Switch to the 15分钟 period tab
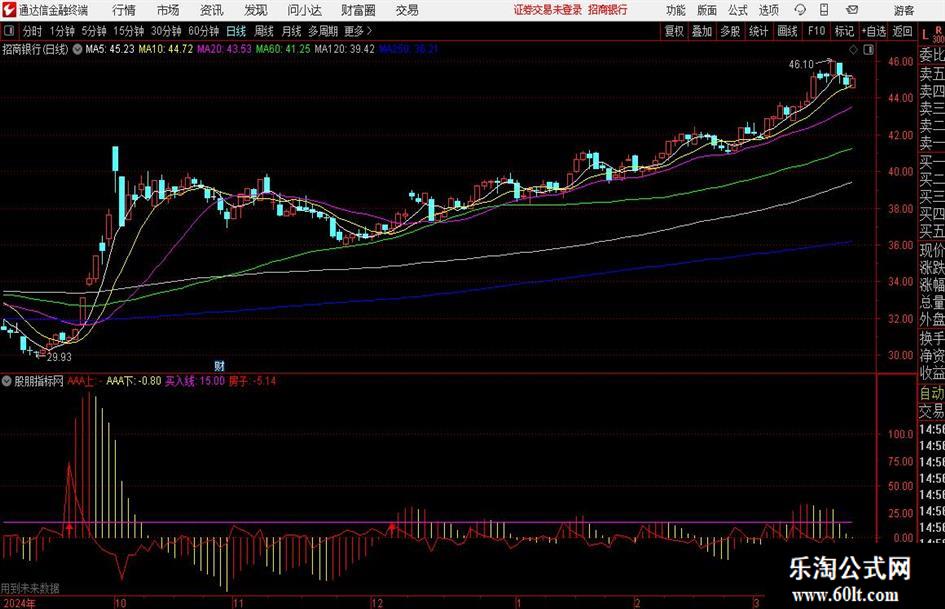The height and width of the screenshot is (609, 945). (x=129, y=31)
